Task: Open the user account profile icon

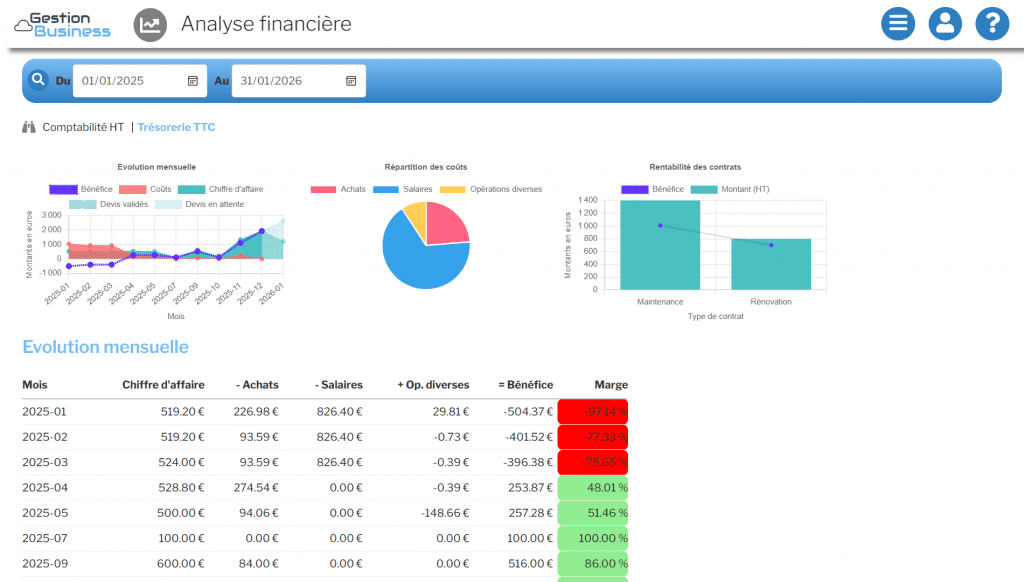Action: (945, 23)
